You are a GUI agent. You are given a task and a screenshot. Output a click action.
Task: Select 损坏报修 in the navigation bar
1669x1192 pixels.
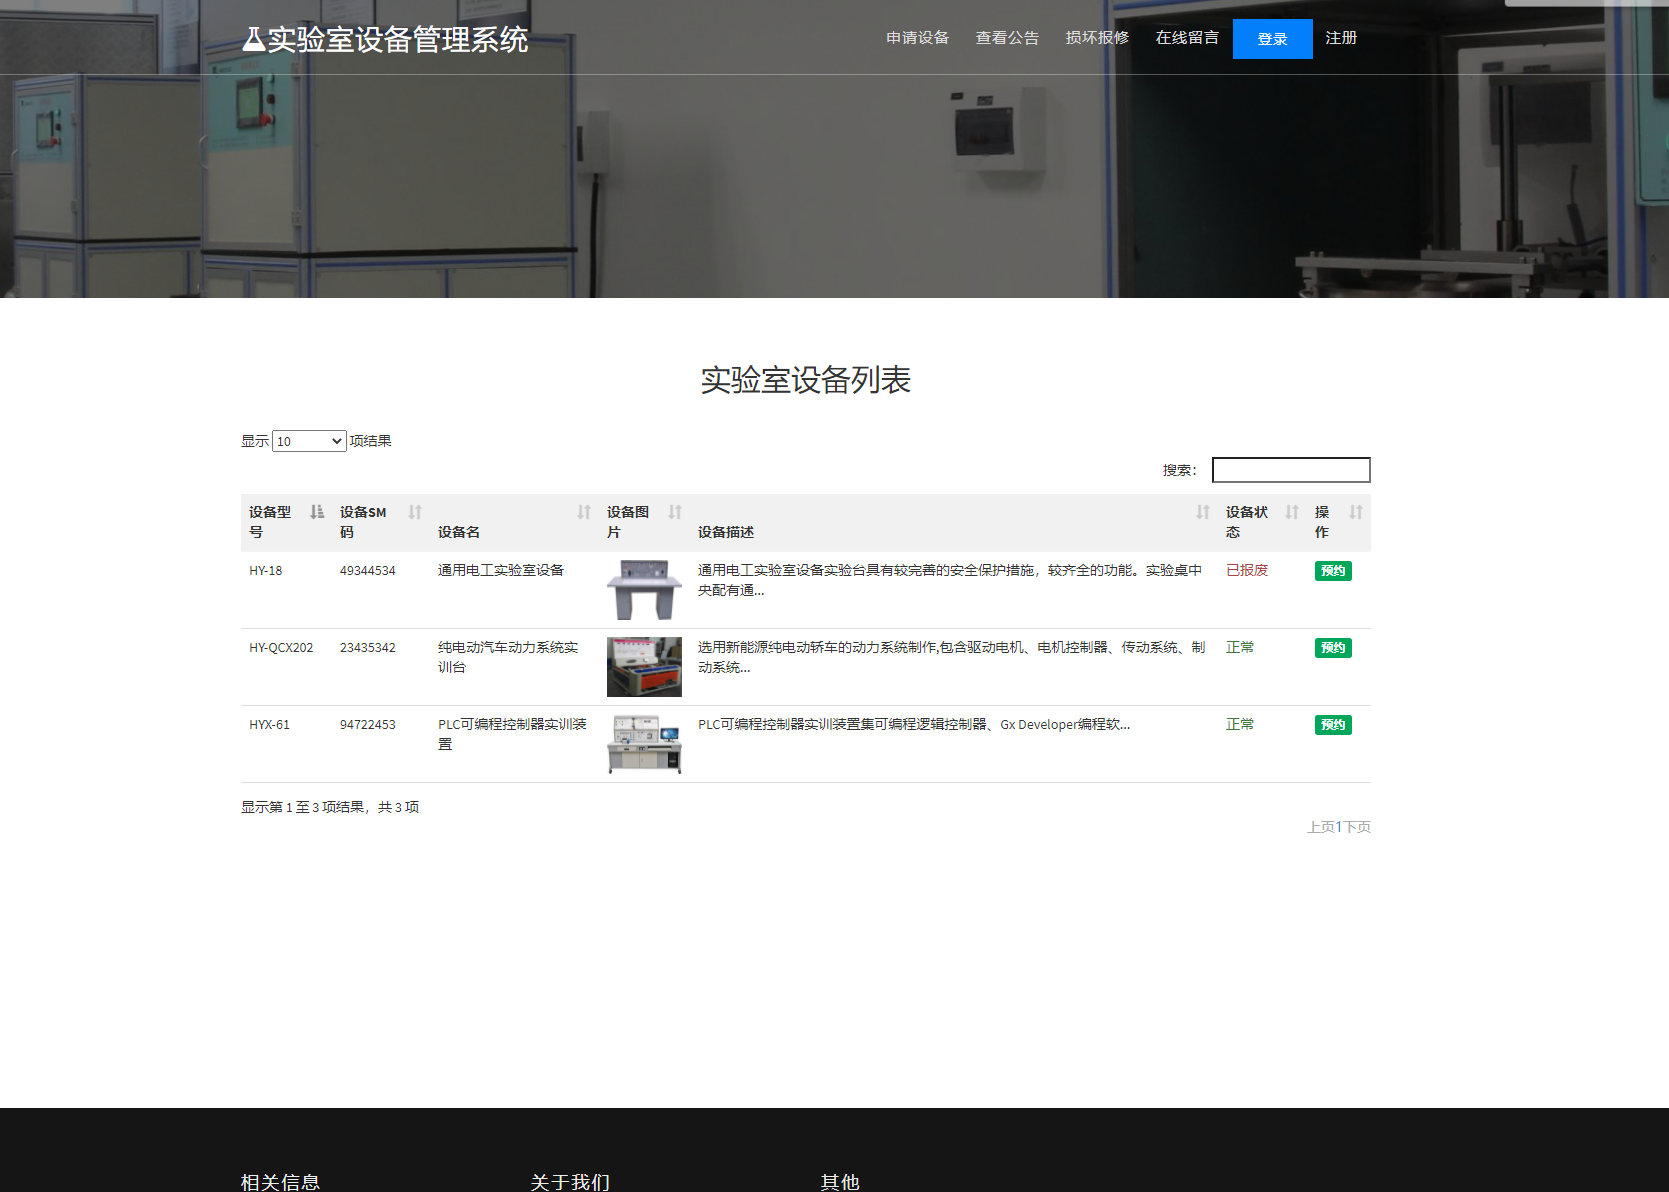(1097, 38)
